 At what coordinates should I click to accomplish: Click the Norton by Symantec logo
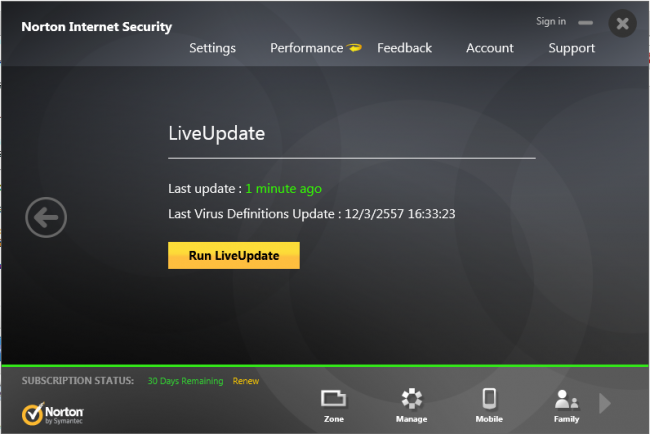(53, 414)
